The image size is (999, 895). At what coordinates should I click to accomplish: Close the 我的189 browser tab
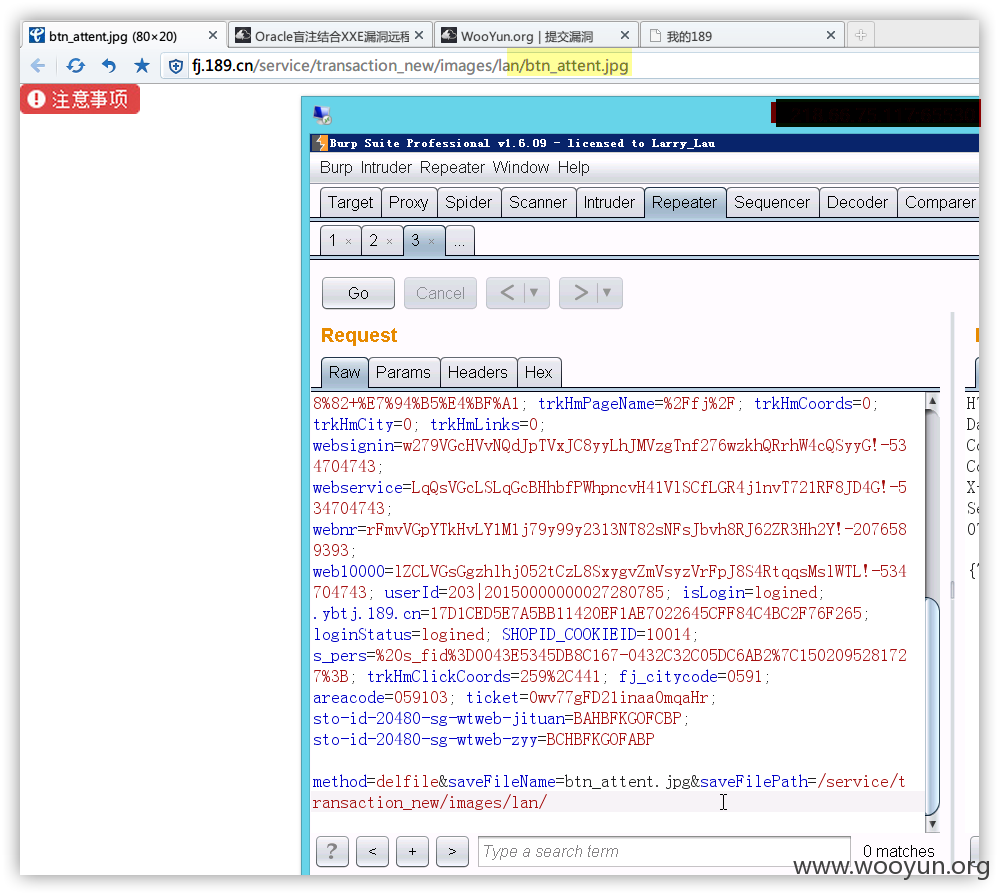831,36
